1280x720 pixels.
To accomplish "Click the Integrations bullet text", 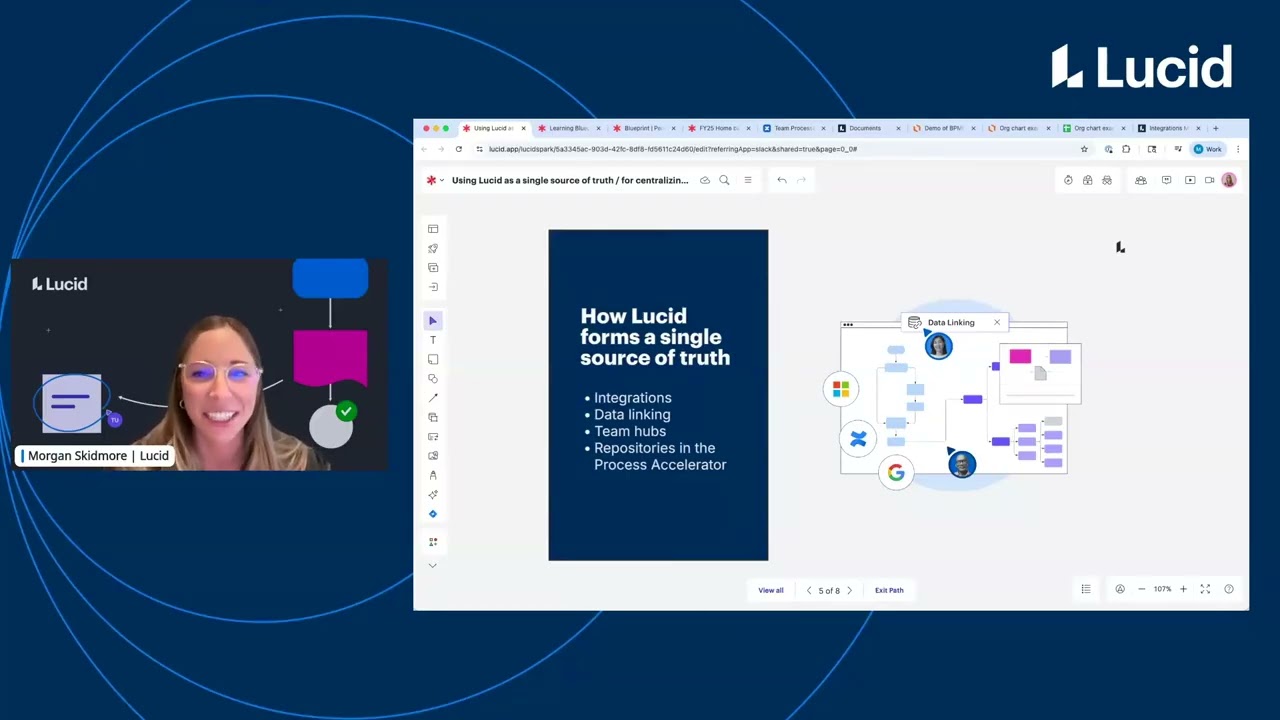I will pos(632,398).
